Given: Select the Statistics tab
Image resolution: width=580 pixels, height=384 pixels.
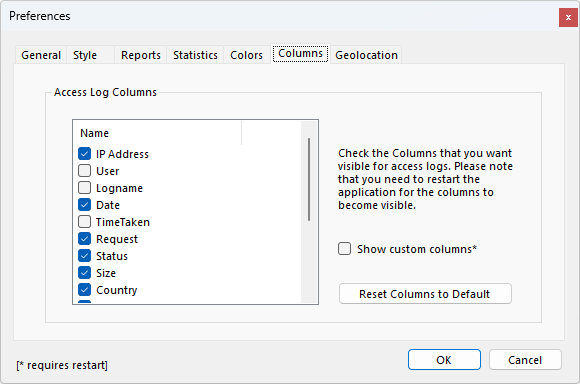Looking at the screenshot, I should [195, 55].
